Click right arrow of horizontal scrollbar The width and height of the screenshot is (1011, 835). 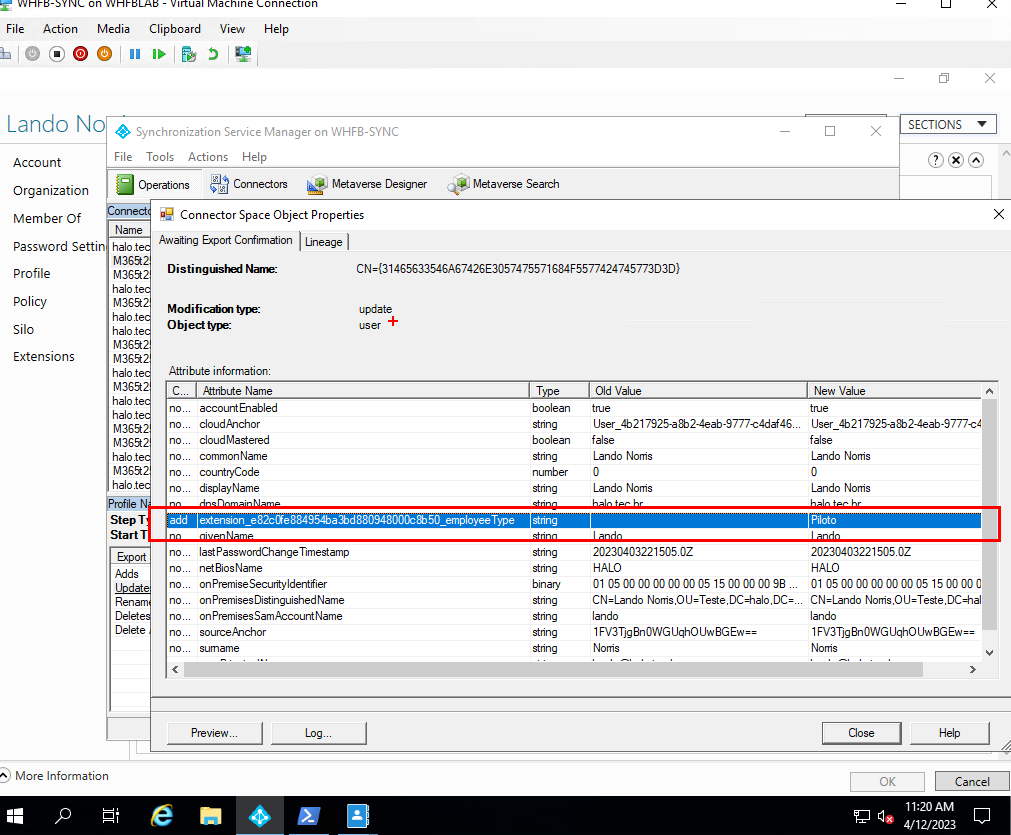coord(973,670)
